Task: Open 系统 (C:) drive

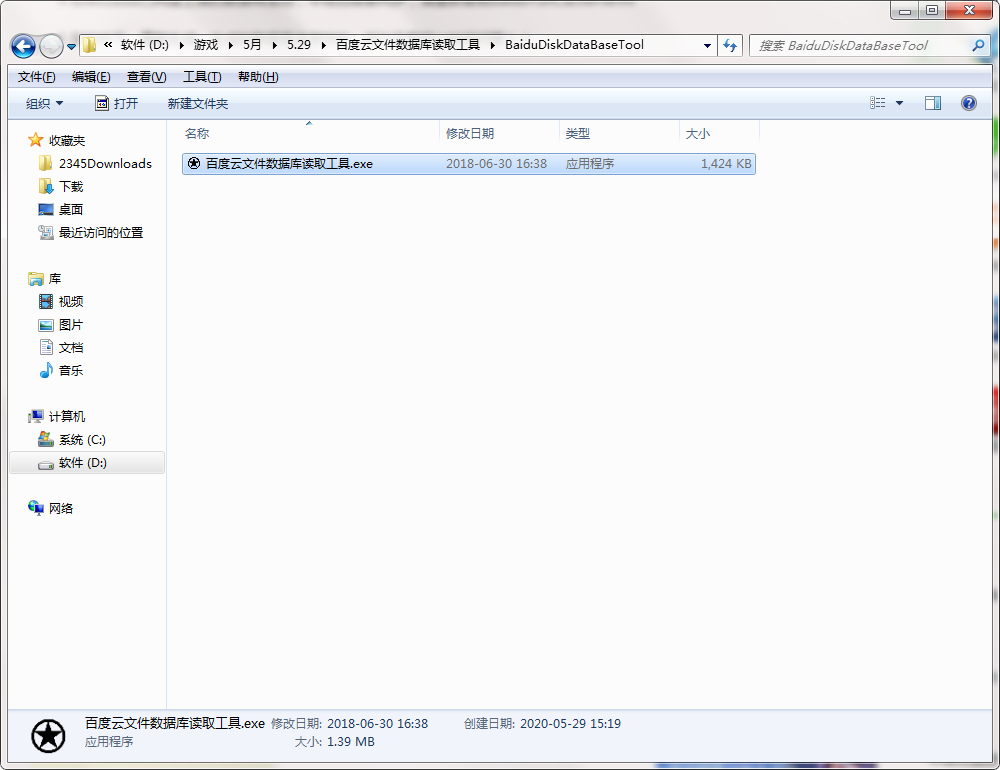Action: [82, 440]
